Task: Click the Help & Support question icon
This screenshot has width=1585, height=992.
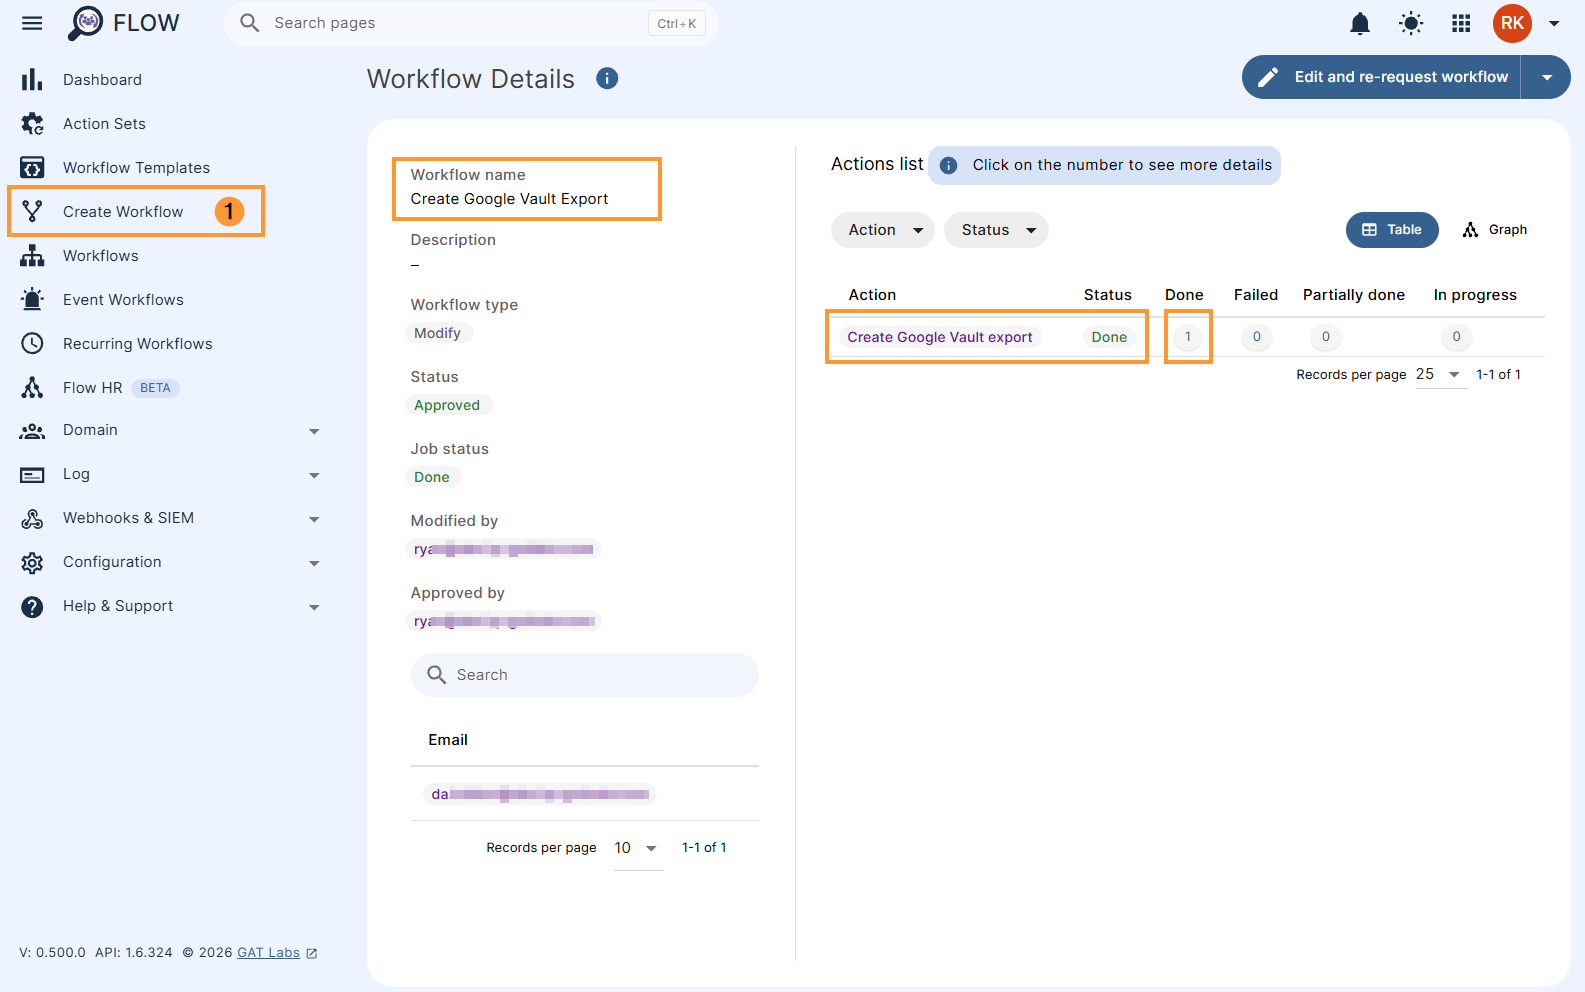Action: pyautogui.click(x=32, y=607)
